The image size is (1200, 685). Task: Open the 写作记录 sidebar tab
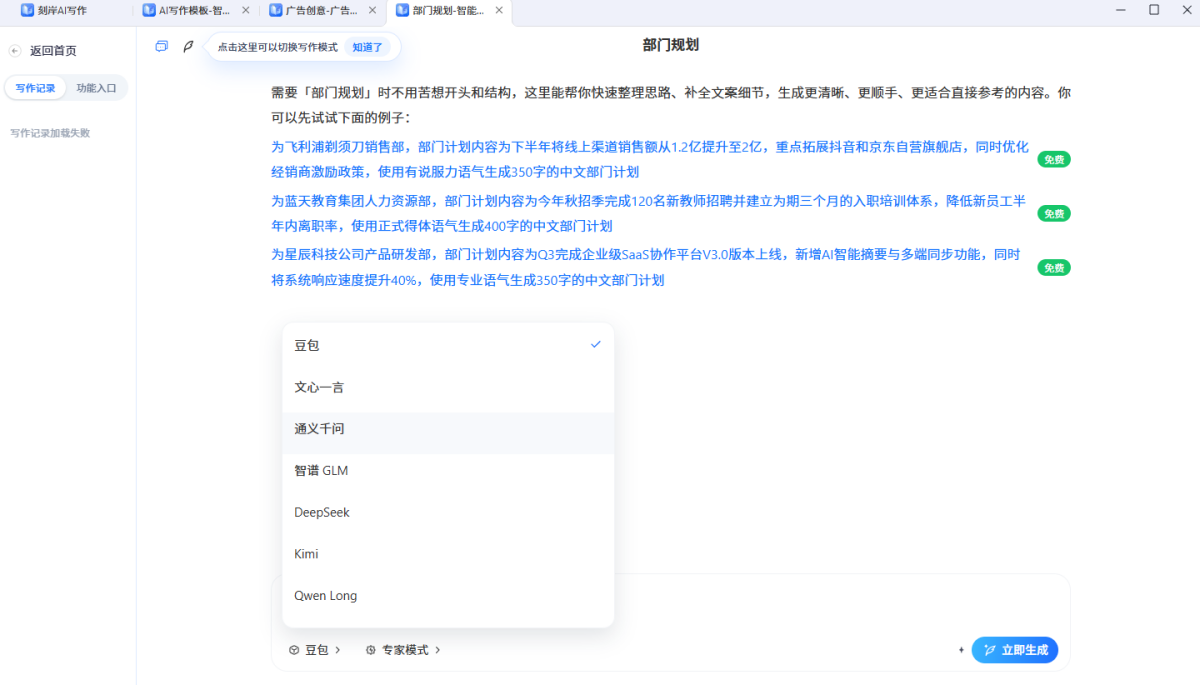click(36, 88)
